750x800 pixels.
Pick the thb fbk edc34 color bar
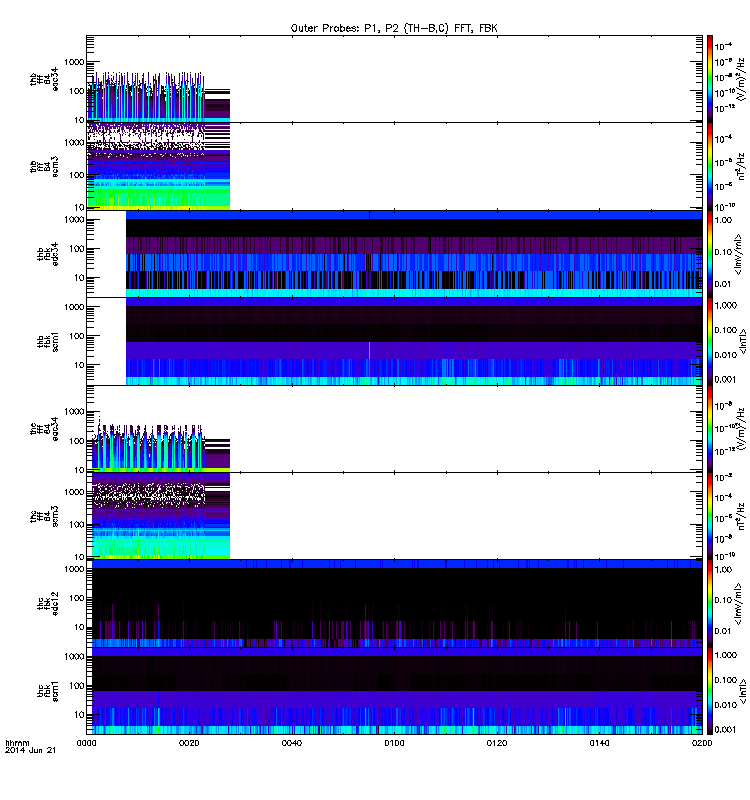click(x=710, y=254)
